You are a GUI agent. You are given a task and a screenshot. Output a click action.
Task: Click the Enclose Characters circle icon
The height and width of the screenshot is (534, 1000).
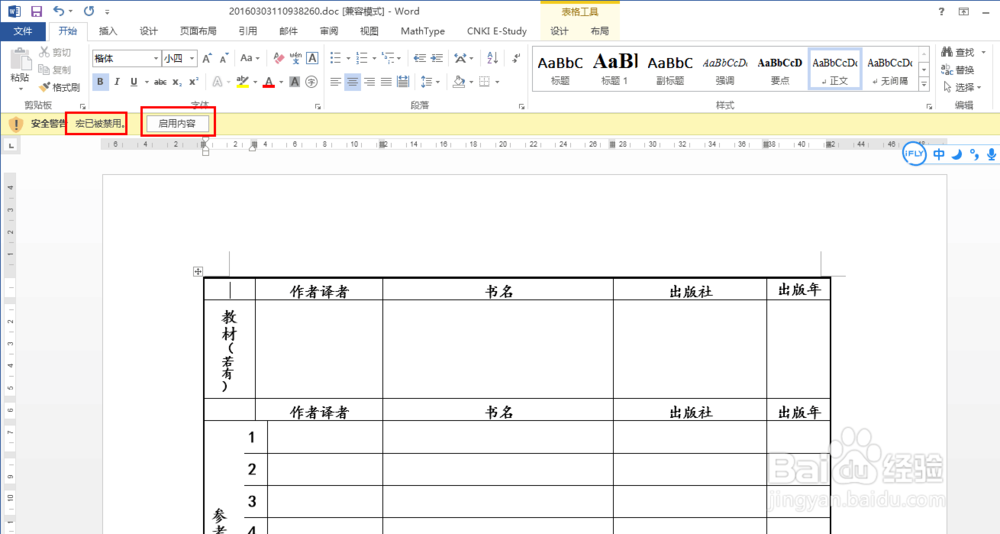(x=311, y=82)
